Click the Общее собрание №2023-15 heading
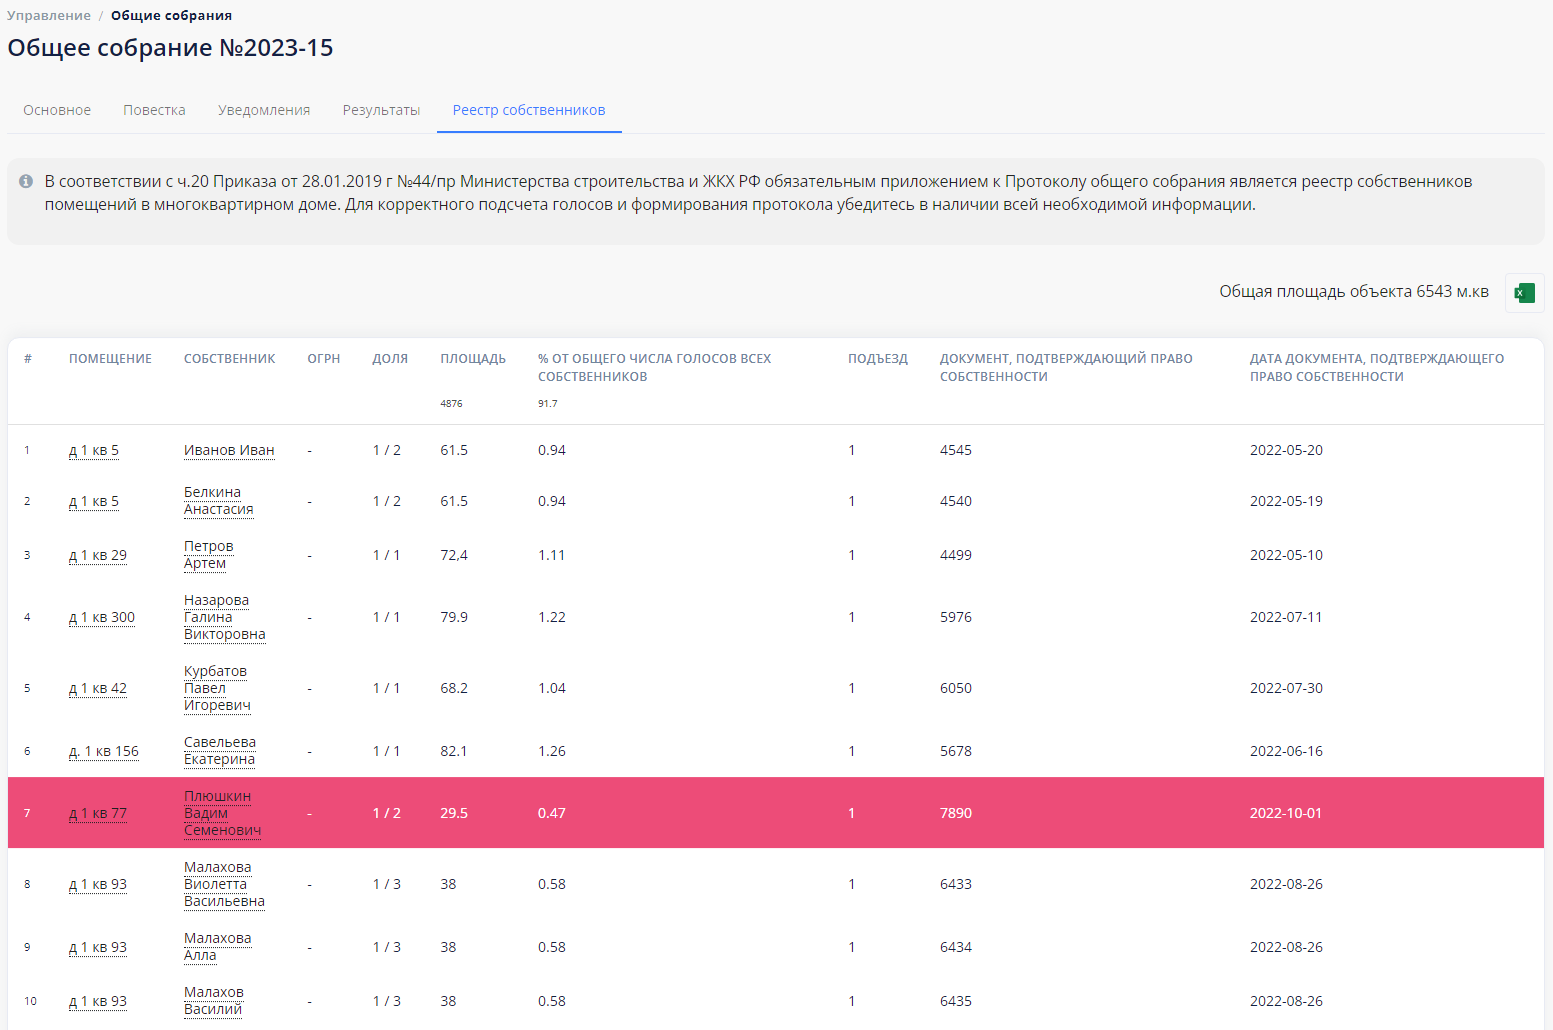This screenshot has height=1030, width=1553. tap(170, 48)
